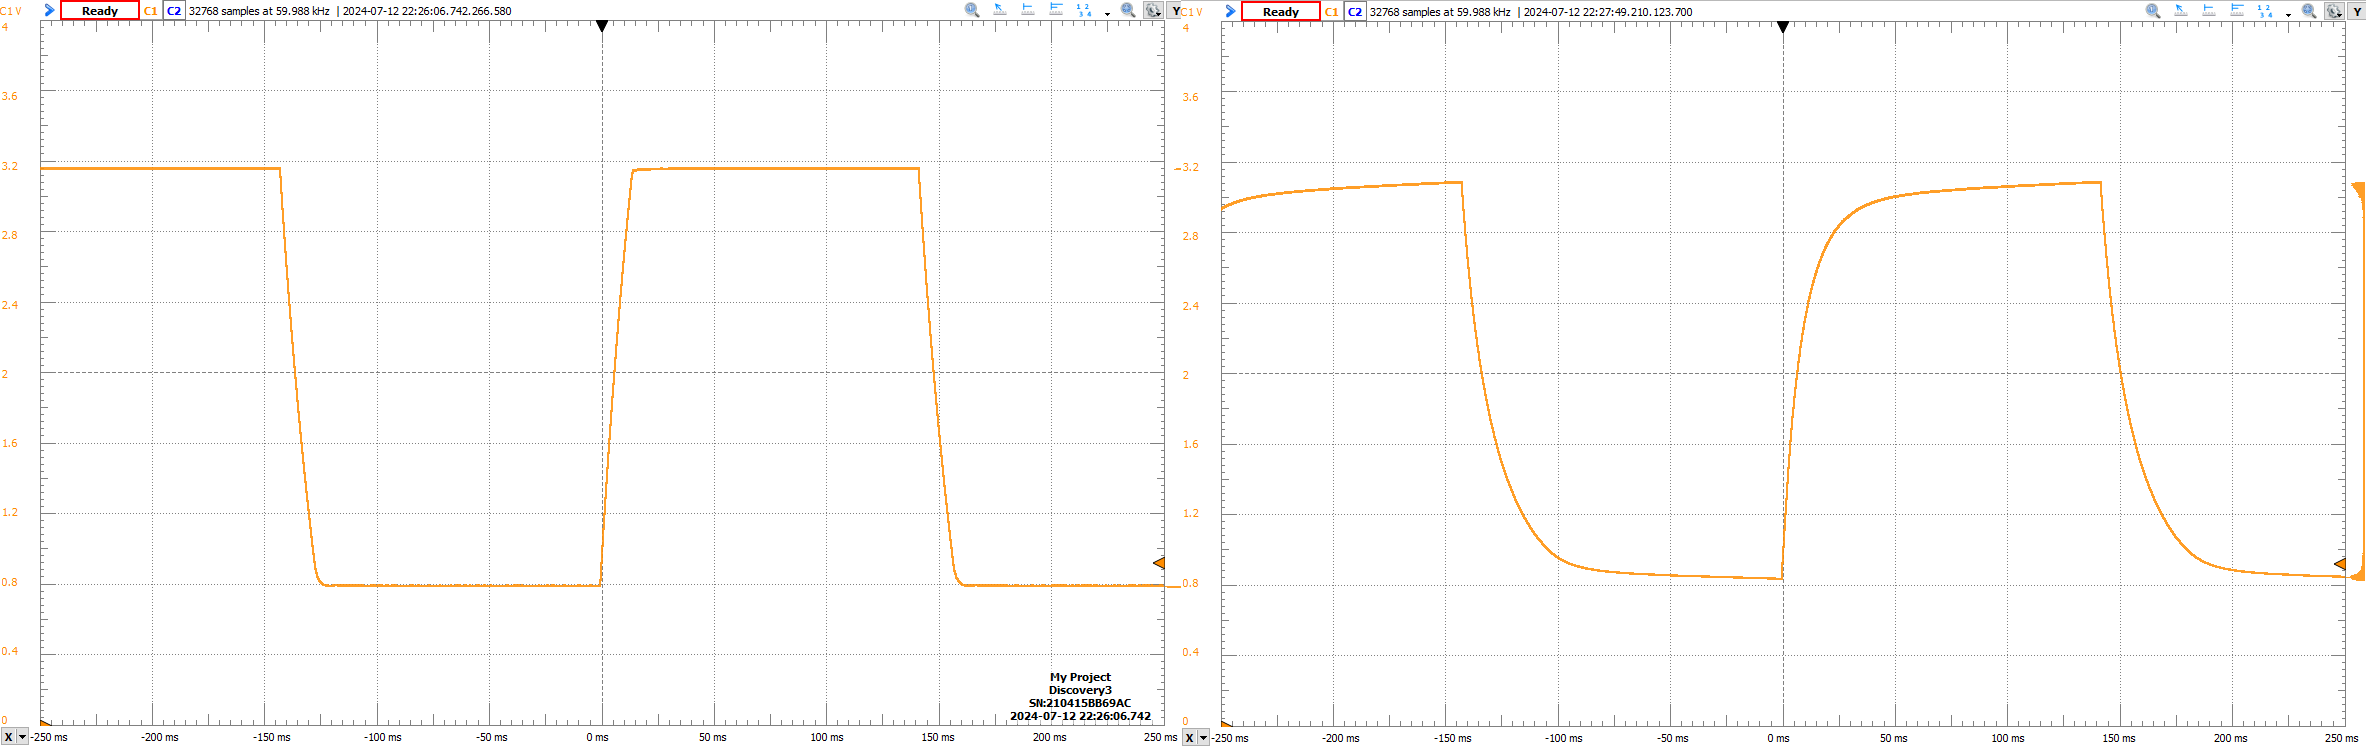Image resolution: width=2366 pixels, height=747 pixels.
Task: Click the 'C1 V' axis label of the left plot
Action: 11,12
